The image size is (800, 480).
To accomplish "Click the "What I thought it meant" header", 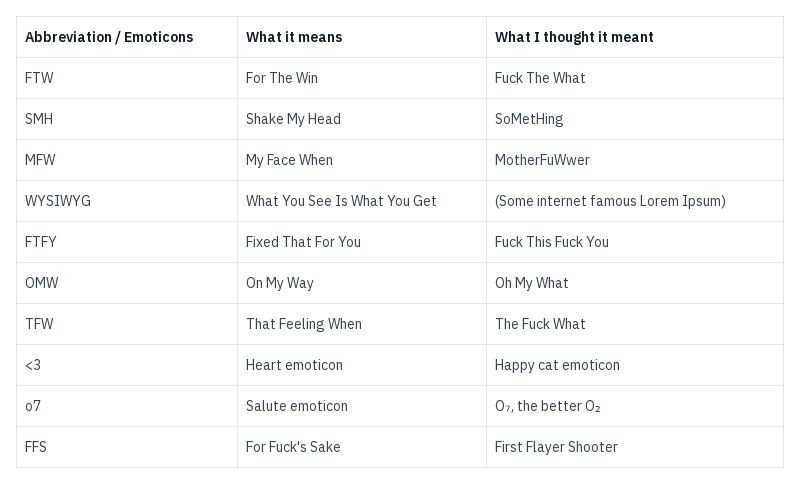I will pos(574,37).
